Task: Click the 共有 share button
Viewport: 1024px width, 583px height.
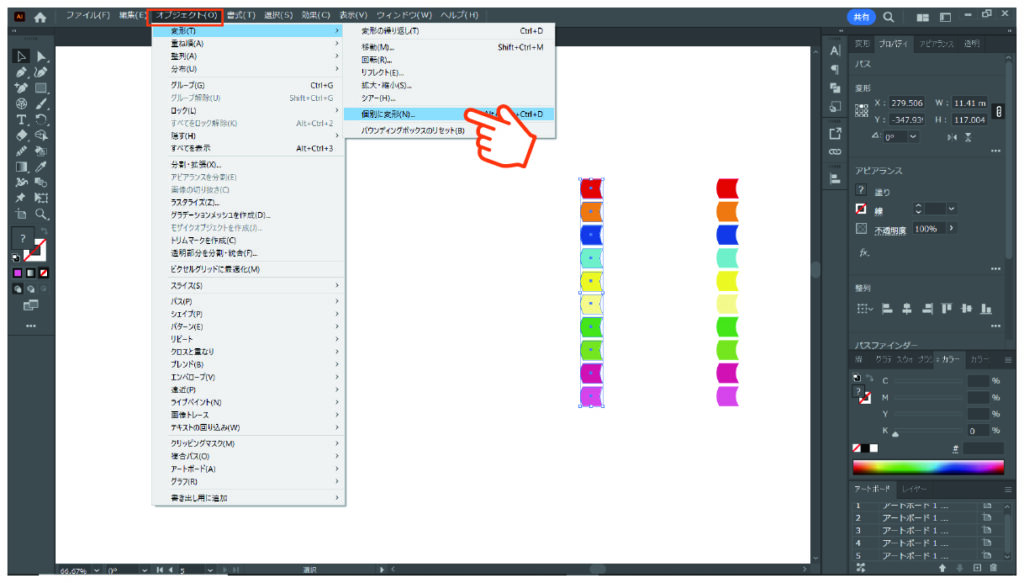Action: tap(861, 18)
